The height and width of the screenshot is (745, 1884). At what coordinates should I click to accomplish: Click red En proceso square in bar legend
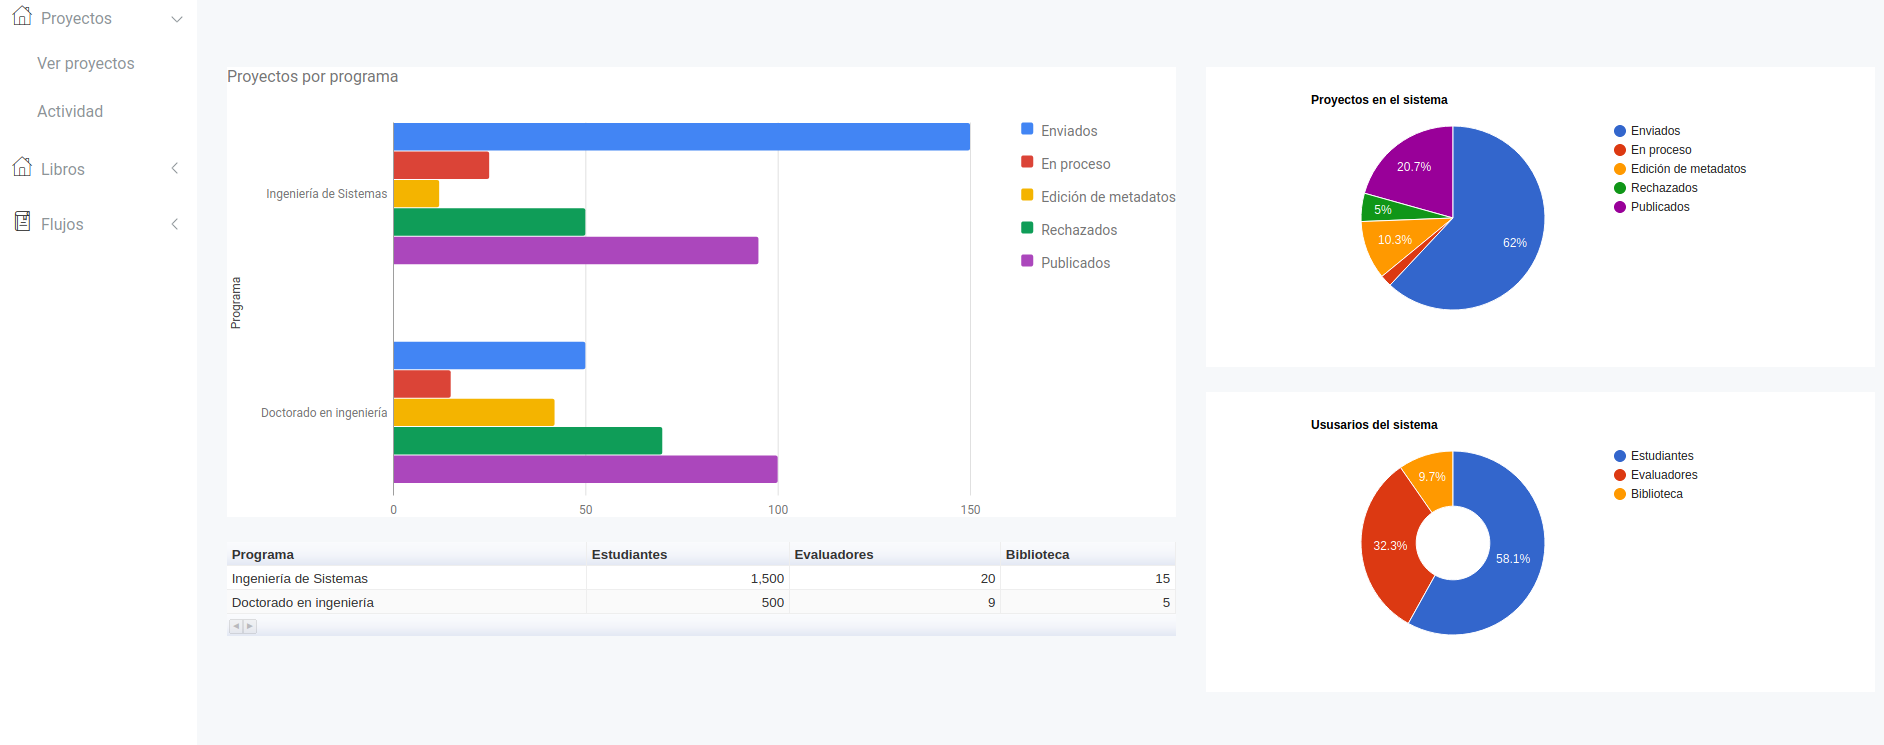click(x=1026, y=162)
